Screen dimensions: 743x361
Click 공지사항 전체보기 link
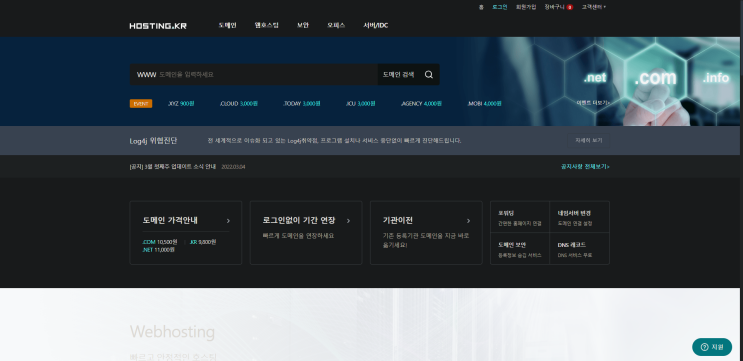[x=585, y=167]
